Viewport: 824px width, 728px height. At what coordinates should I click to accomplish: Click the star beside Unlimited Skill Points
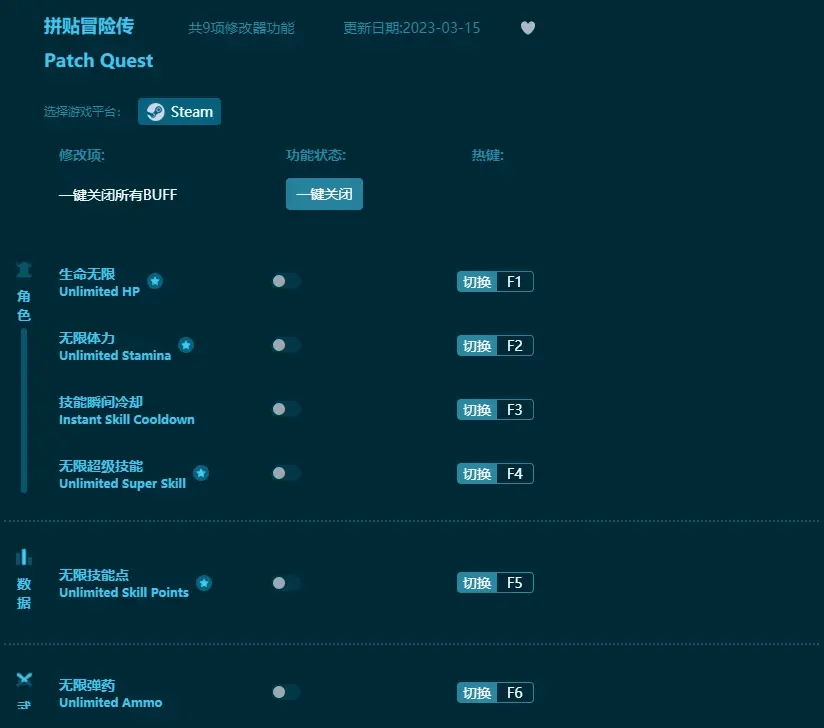pos(203,583)
